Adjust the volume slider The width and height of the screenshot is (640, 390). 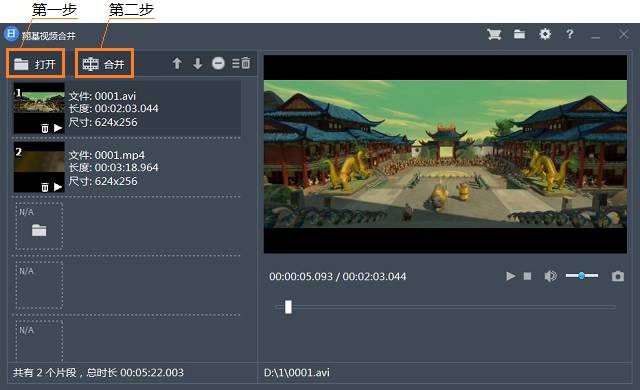(x=582, y=276)
